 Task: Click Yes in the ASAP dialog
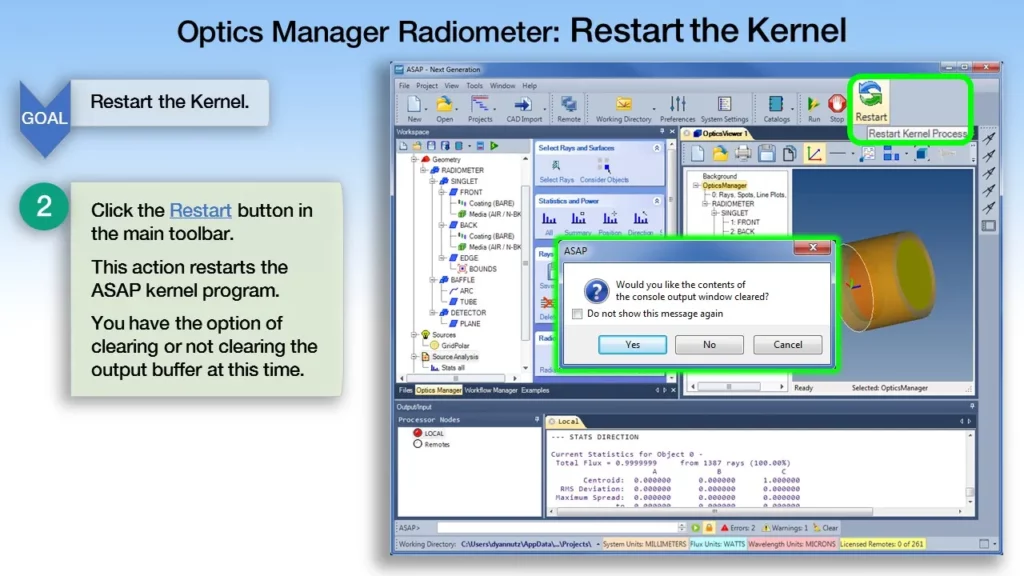(x=632, y=344)
